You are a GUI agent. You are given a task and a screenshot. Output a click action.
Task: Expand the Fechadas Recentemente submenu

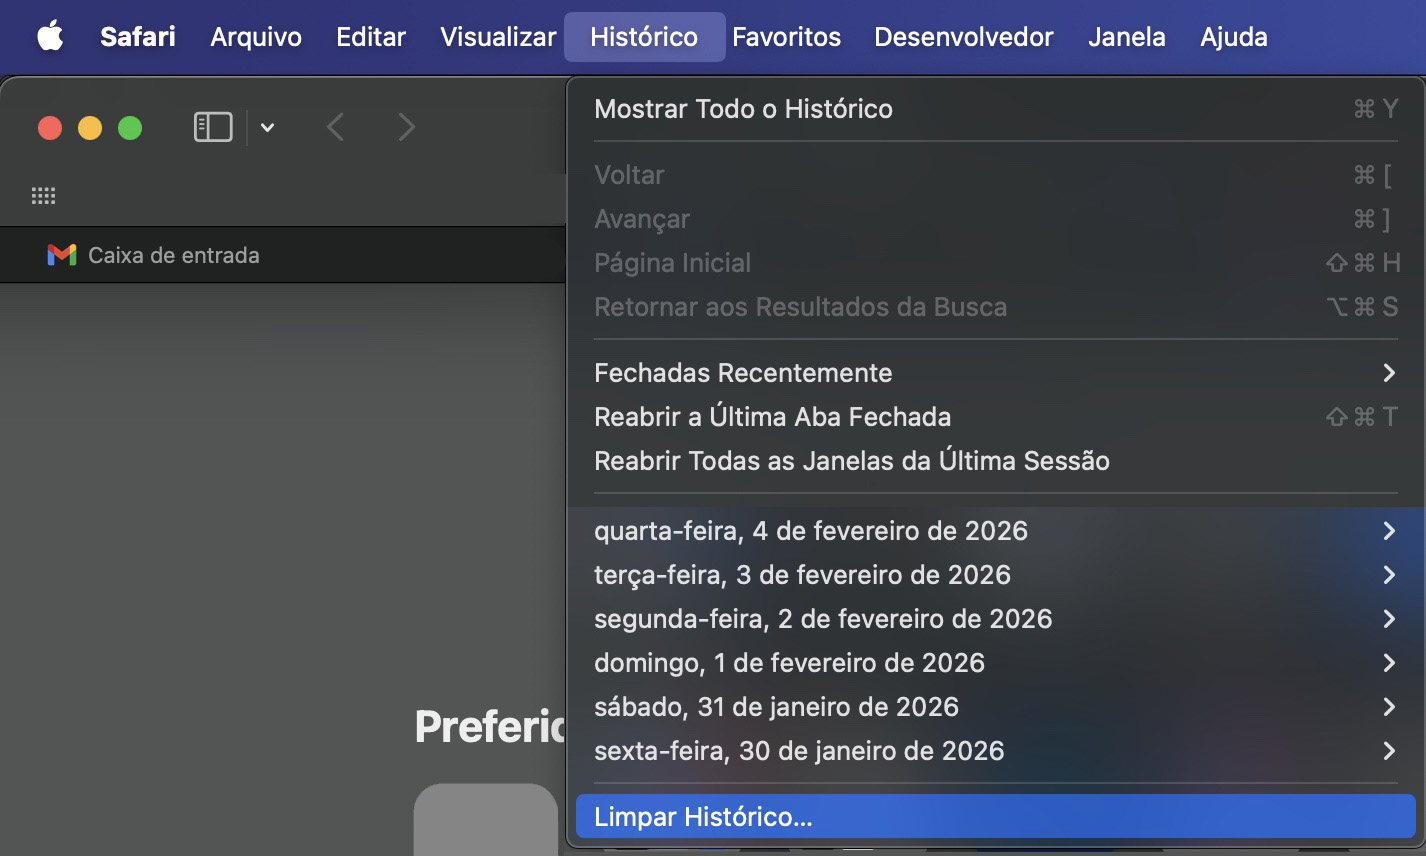point(1389,372)
